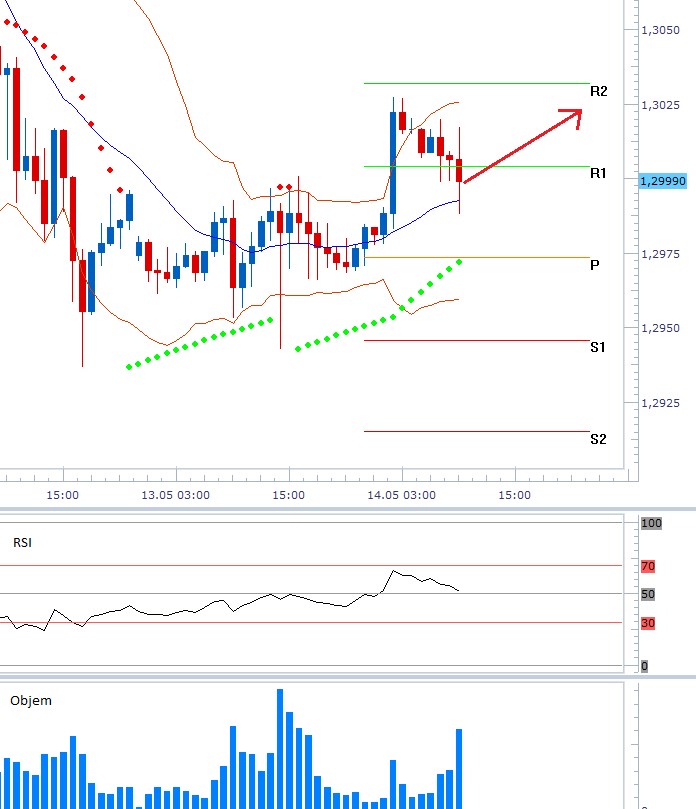Viewport: 696px width, 809px height.
Task: Click the RSI 100 scale tag
Action: coord(651,523)
